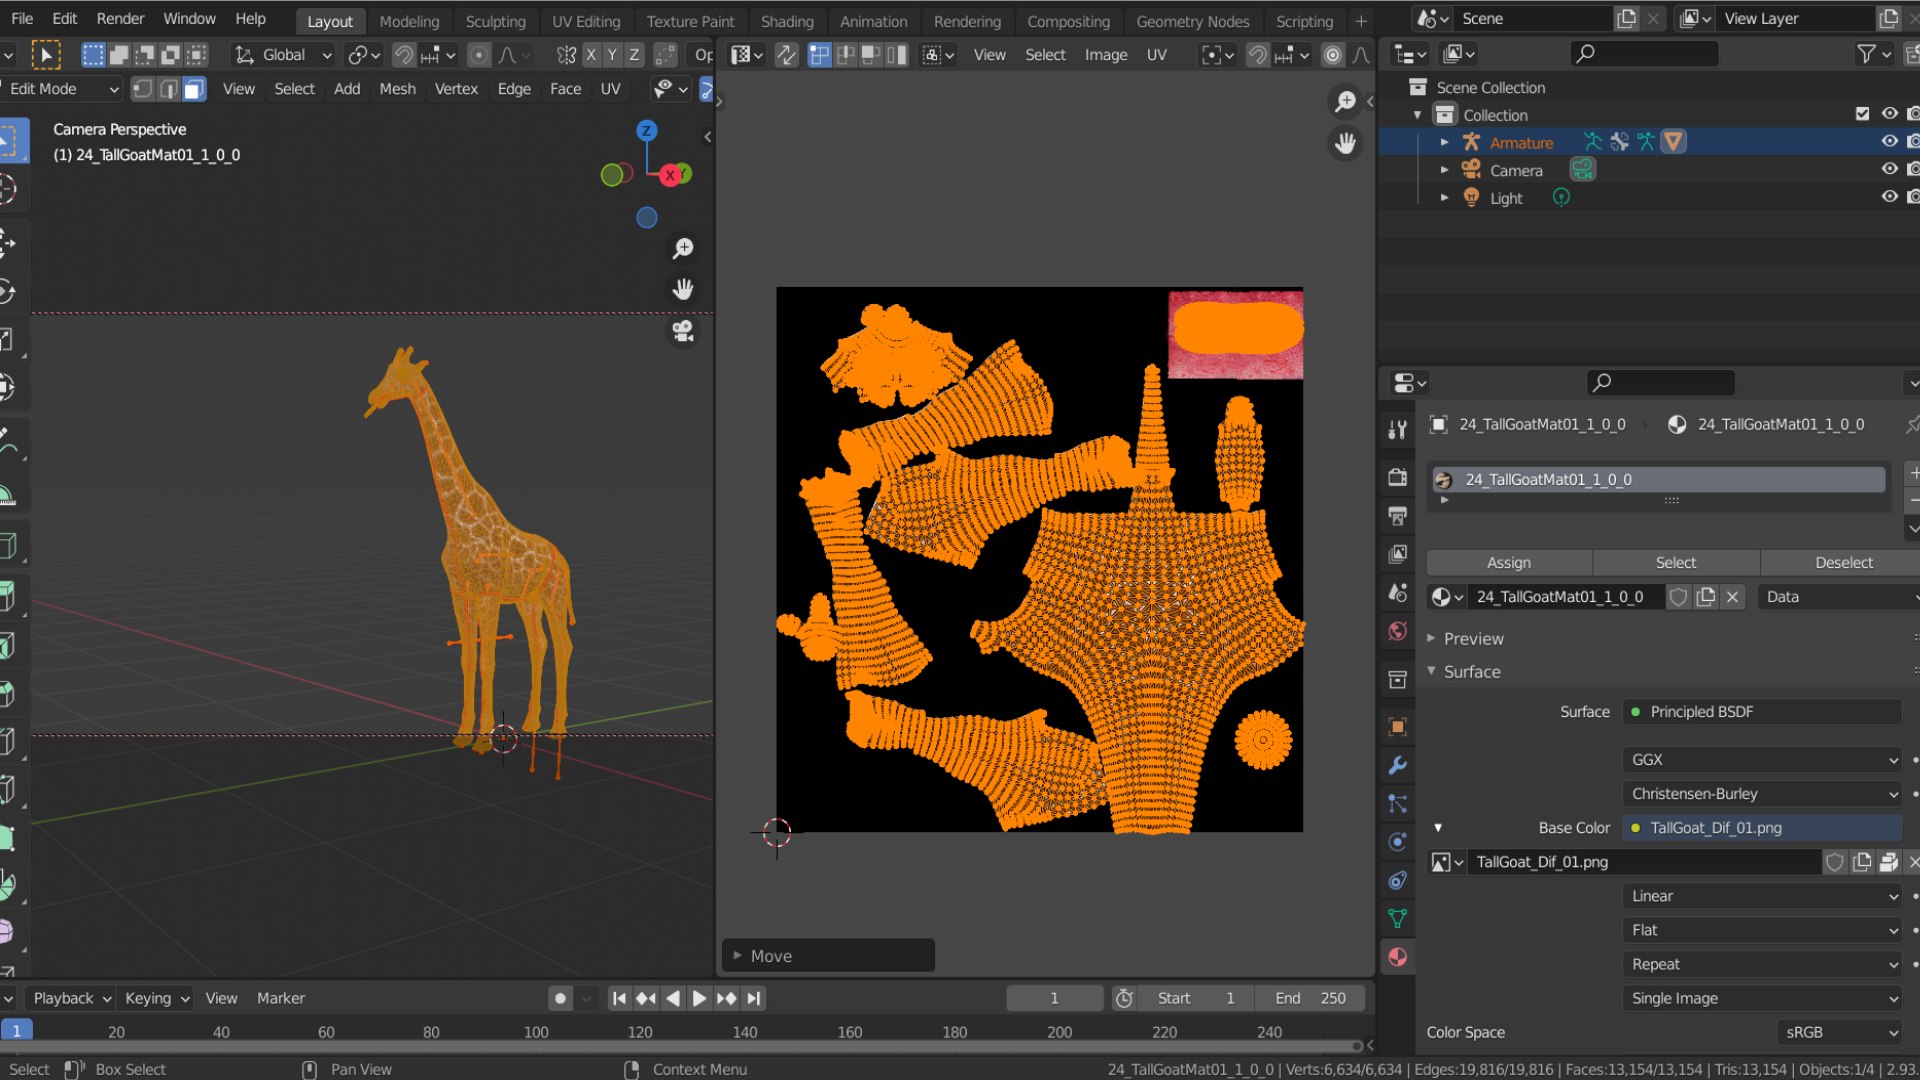Viewport: 1920px width, 1080px height.
Task: Open the Render menu
Action: [x=120, y=18]
